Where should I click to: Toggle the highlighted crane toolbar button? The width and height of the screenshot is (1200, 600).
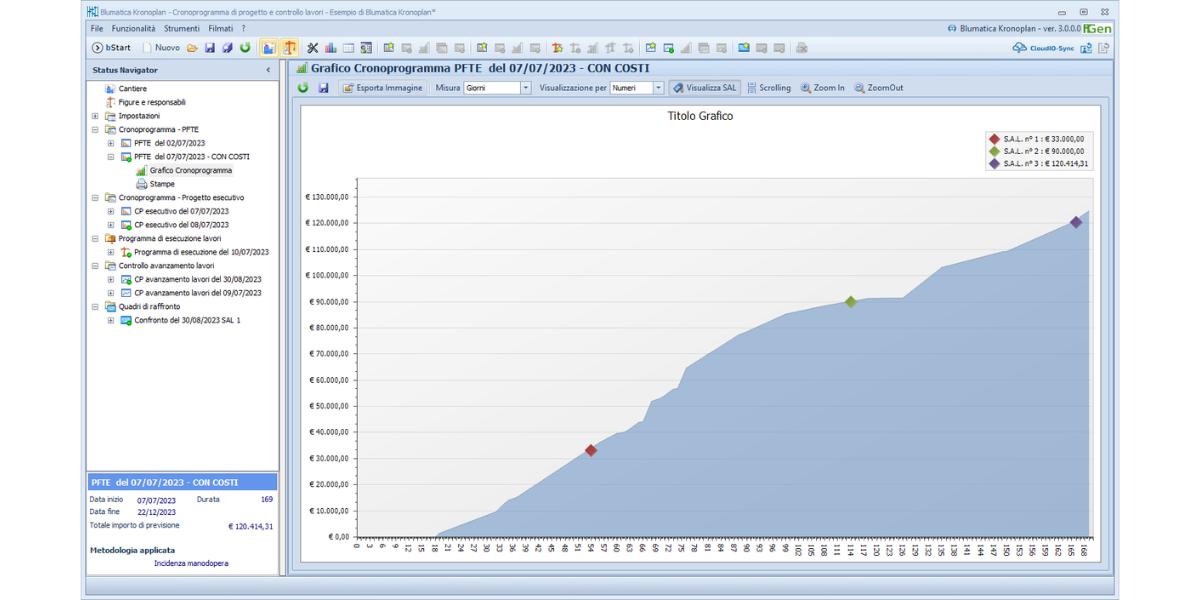tap(290, 48)
